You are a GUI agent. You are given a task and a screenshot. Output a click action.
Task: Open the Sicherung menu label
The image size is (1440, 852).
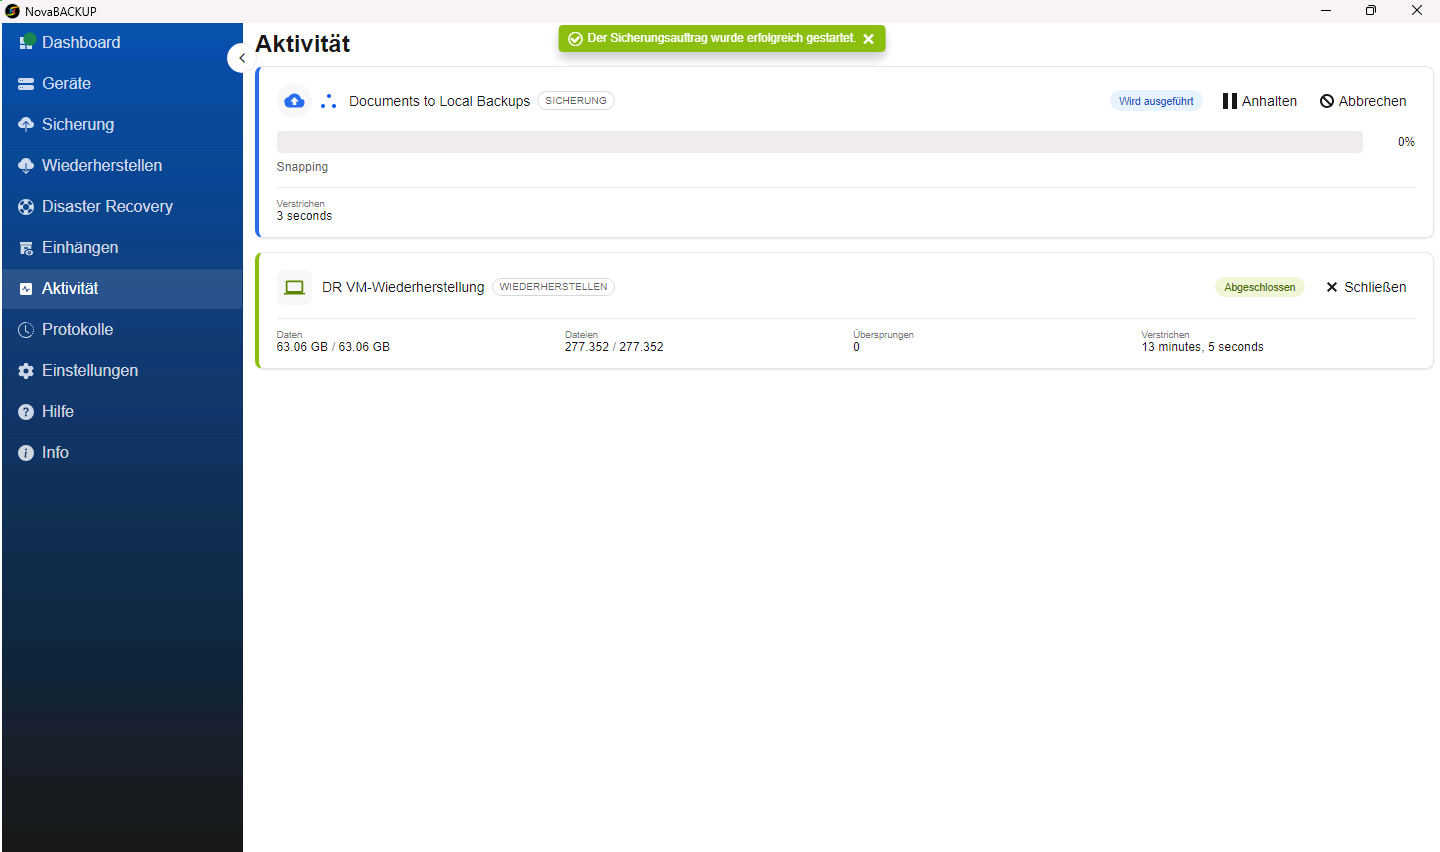(x=78, y=125)
